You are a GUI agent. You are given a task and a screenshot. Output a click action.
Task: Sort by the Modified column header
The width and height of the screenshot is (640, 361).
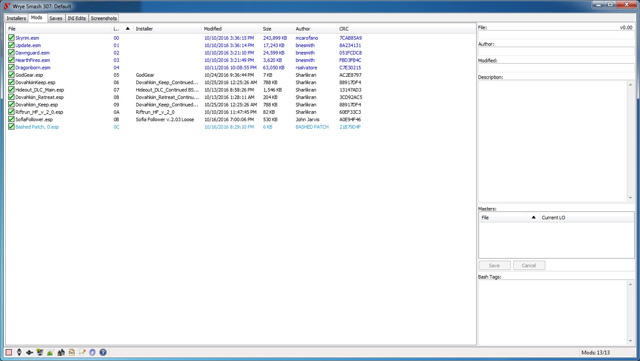click(231, 29)
